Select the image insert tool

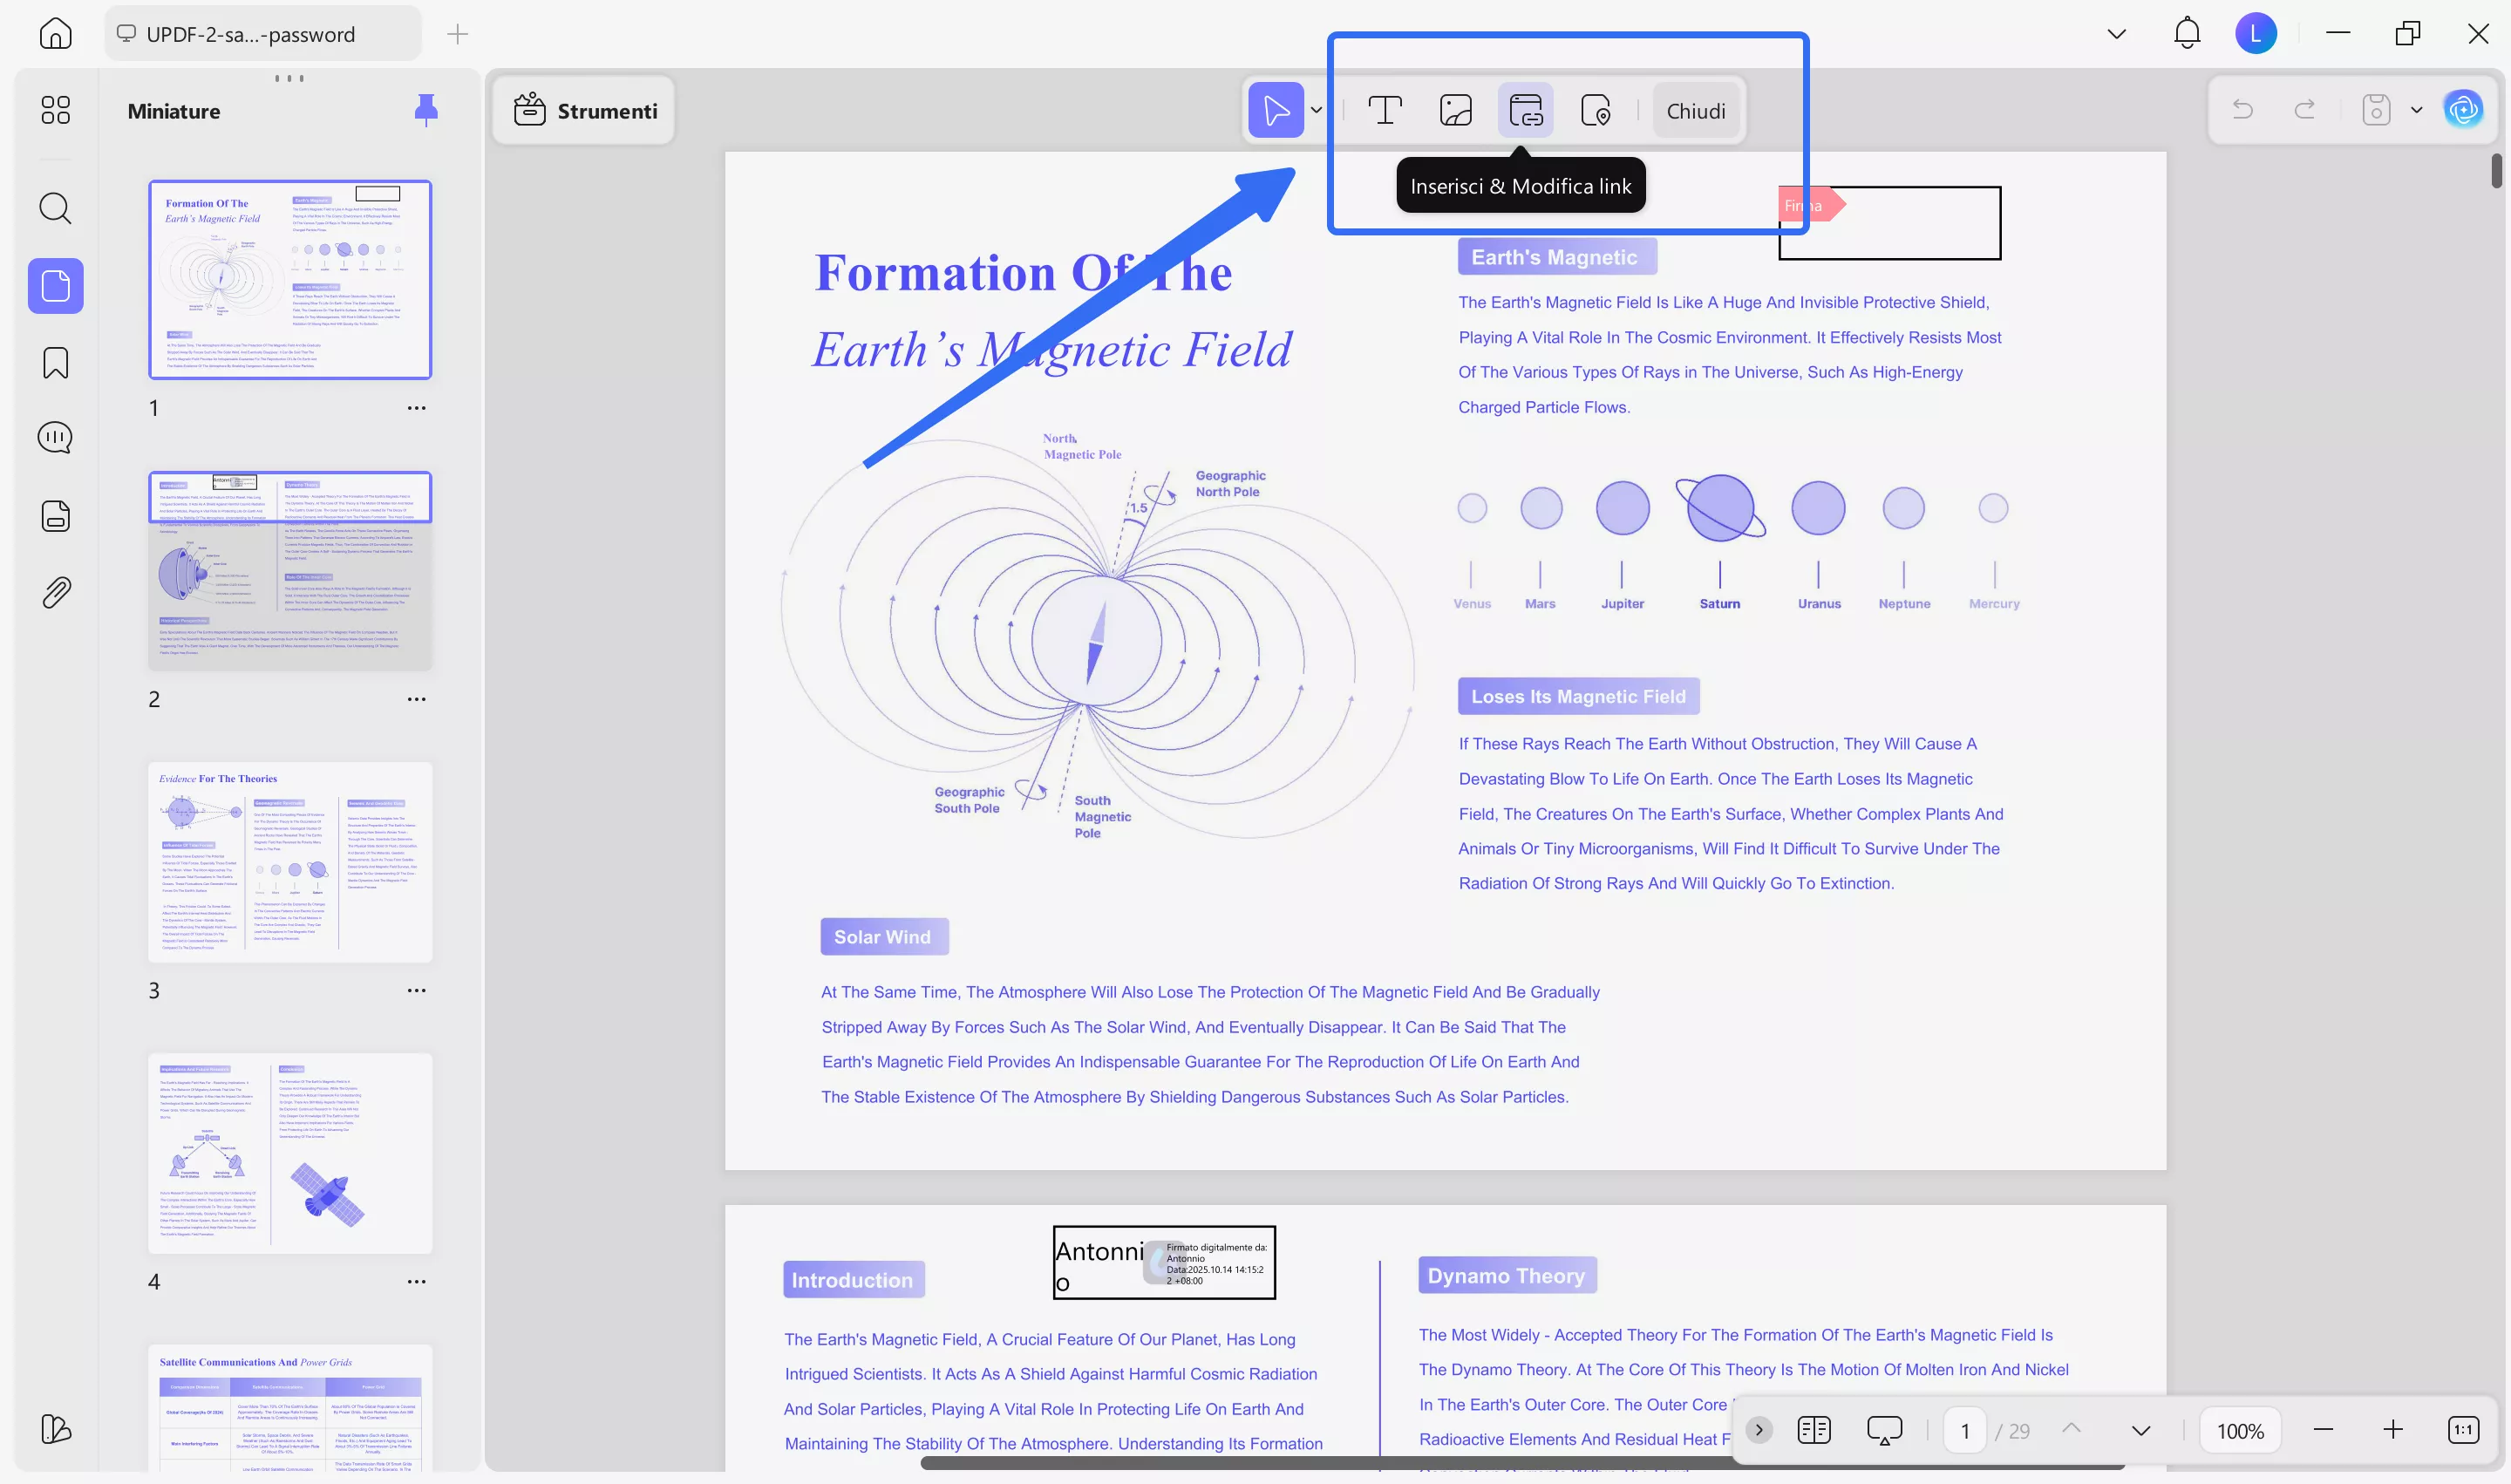1455,110
